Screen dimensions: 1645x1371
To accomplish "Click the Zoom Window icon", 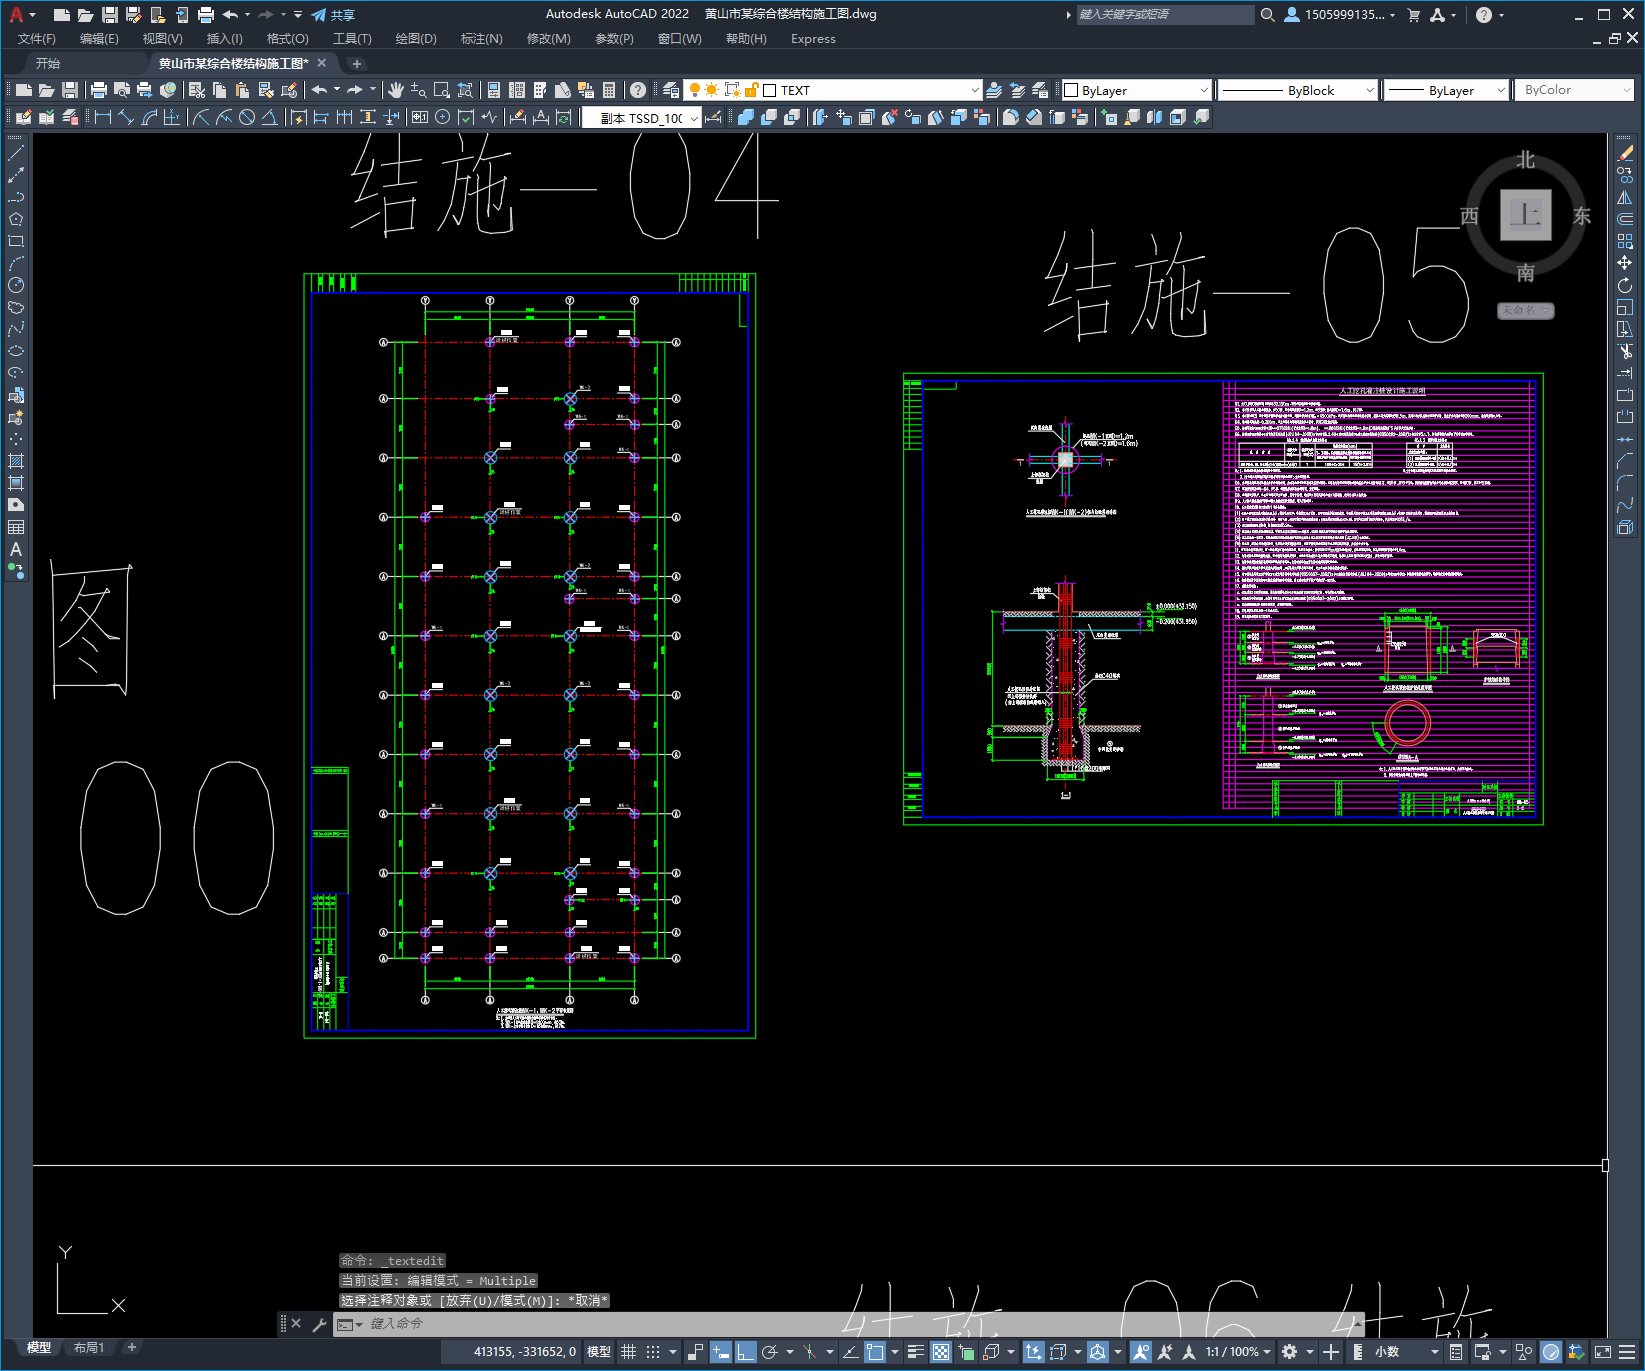I will coord(441,90).
